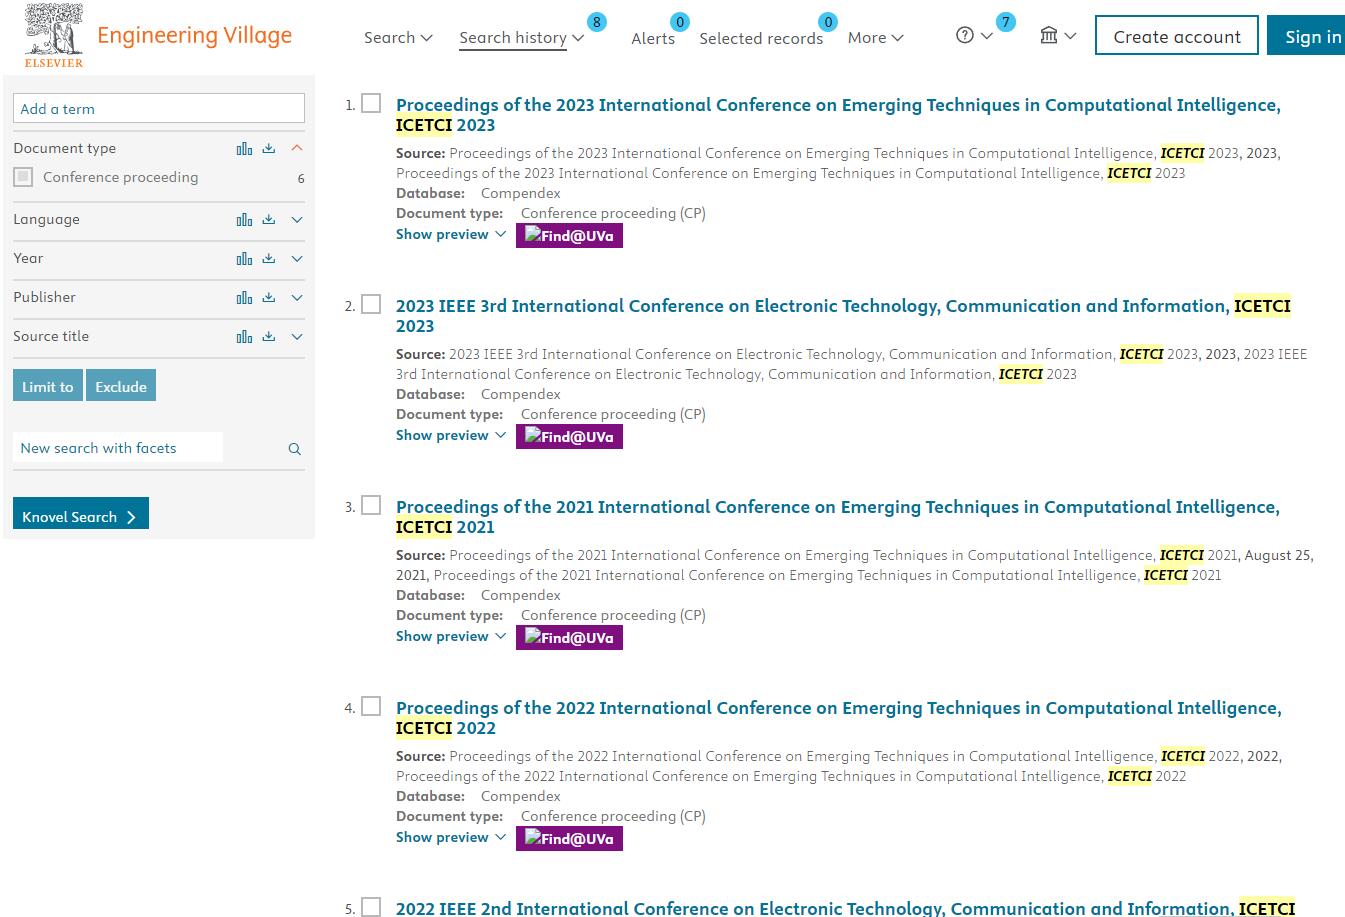Select result 1 checkbox
1345x917 pixels.
pos(371,103)
